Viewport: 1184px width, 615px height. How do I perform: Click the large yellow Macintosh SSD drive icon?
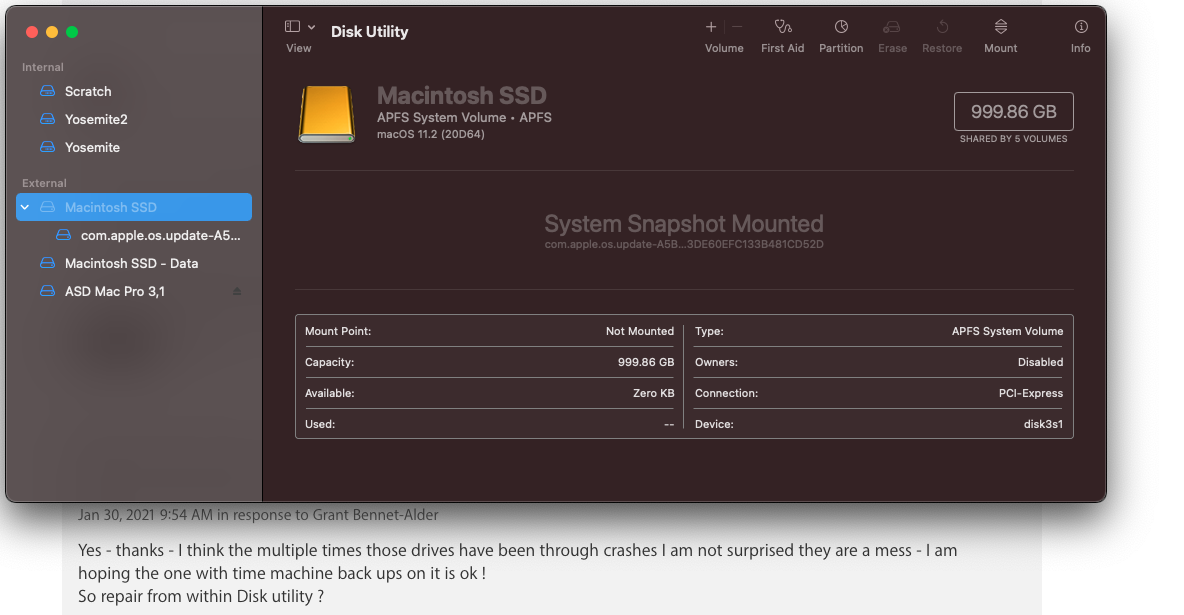coord(326,114)
